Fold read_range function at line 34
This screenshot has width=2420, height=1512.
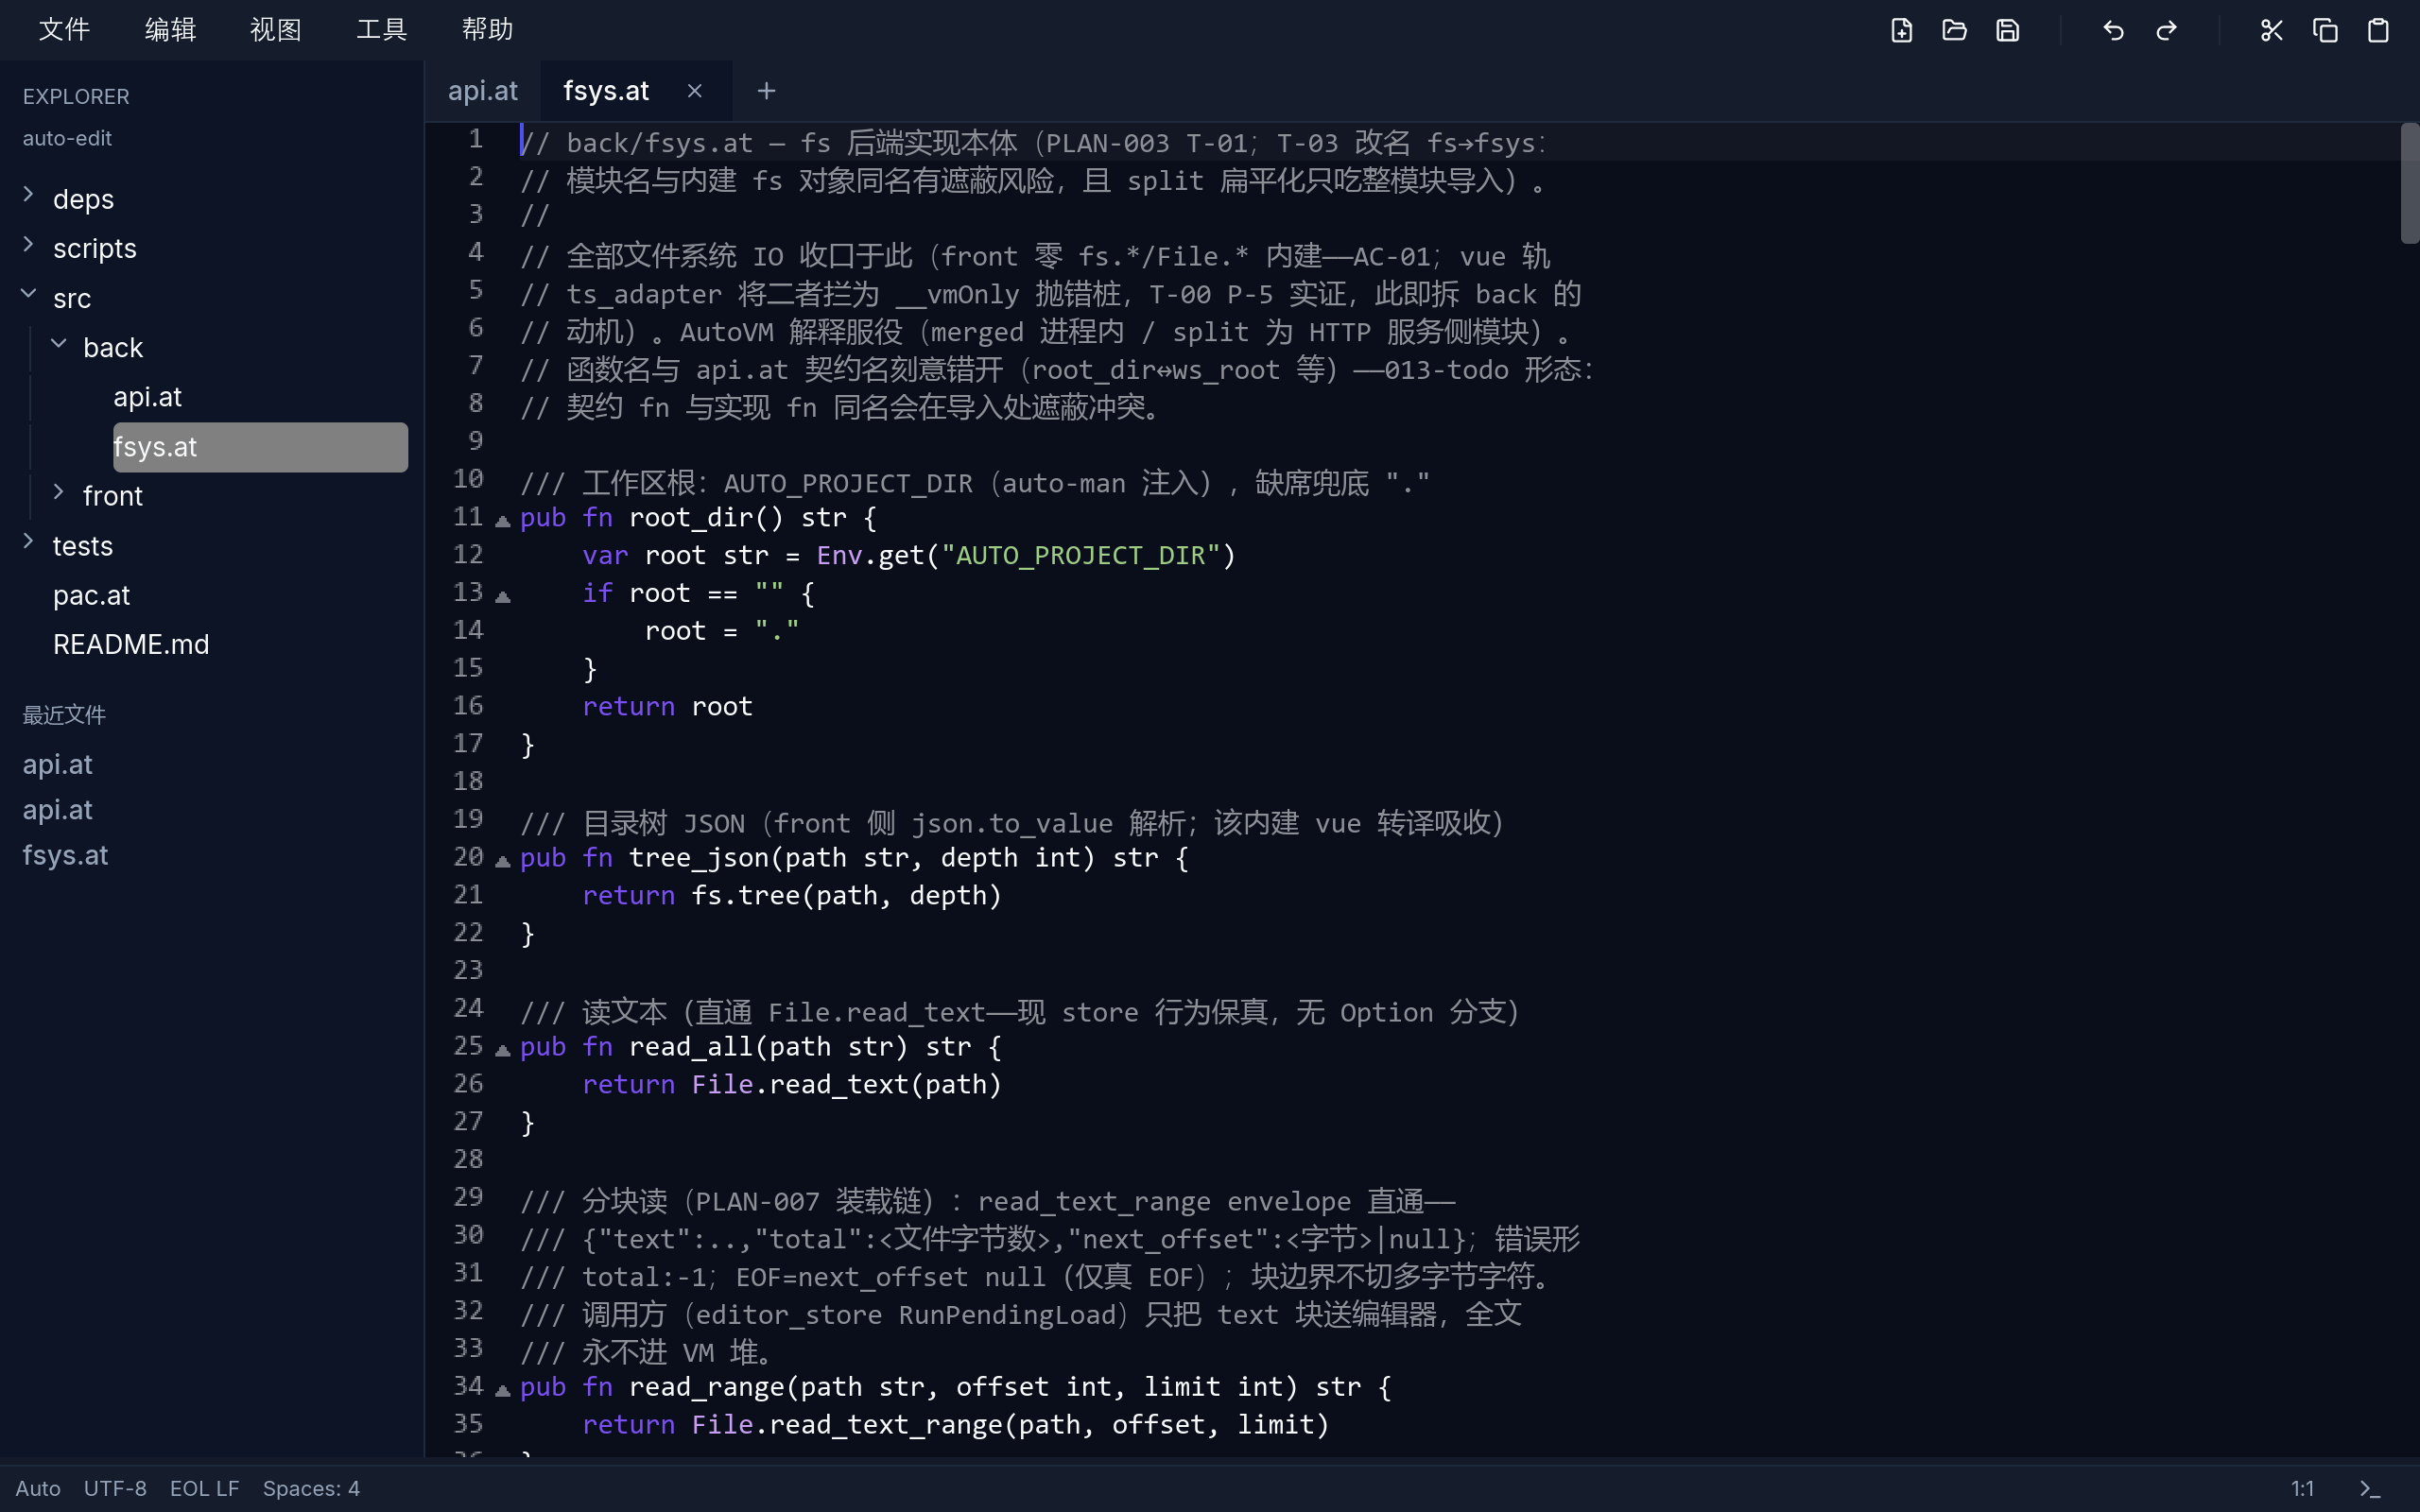503,1389
